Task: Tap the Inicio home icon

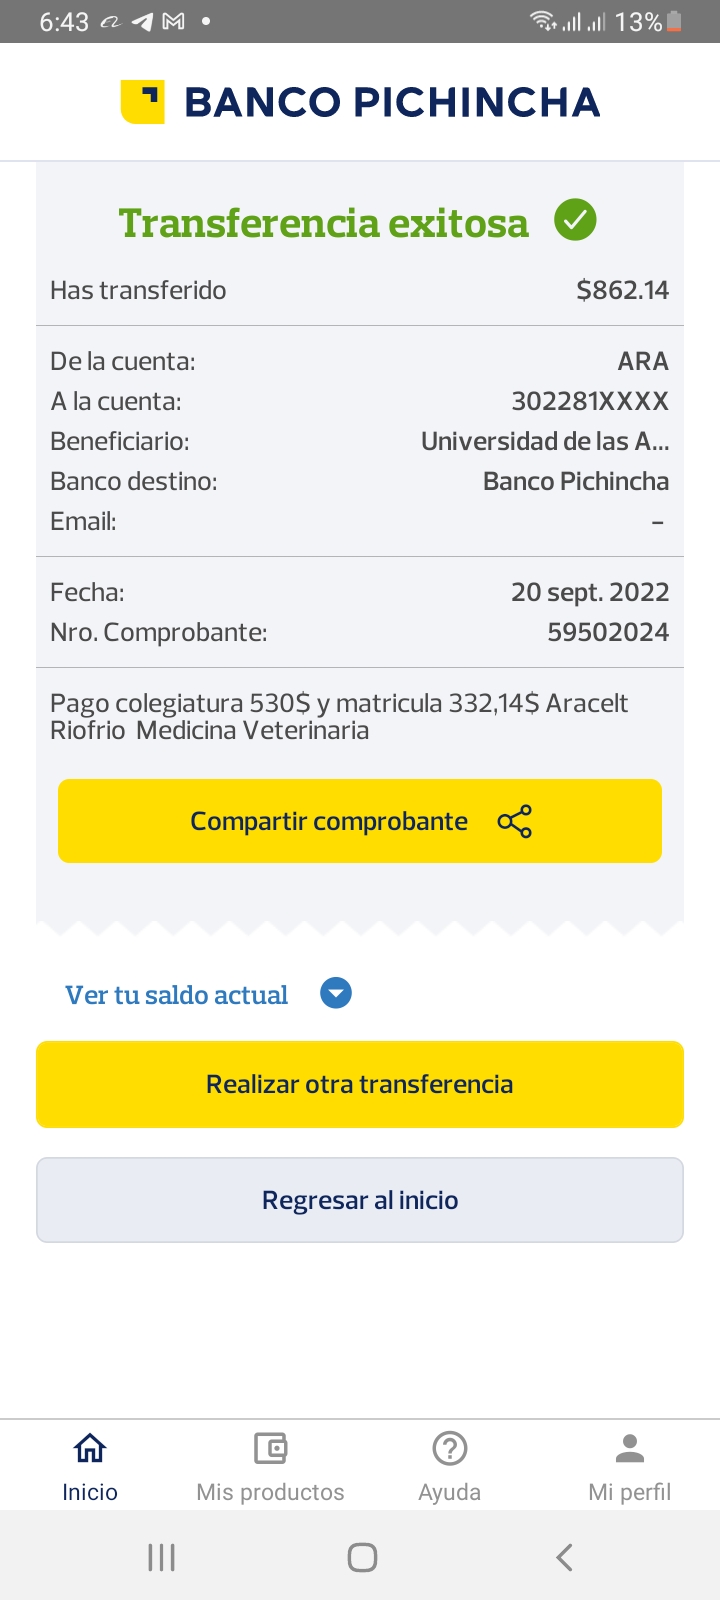Action: click(x=90, y=1447)
